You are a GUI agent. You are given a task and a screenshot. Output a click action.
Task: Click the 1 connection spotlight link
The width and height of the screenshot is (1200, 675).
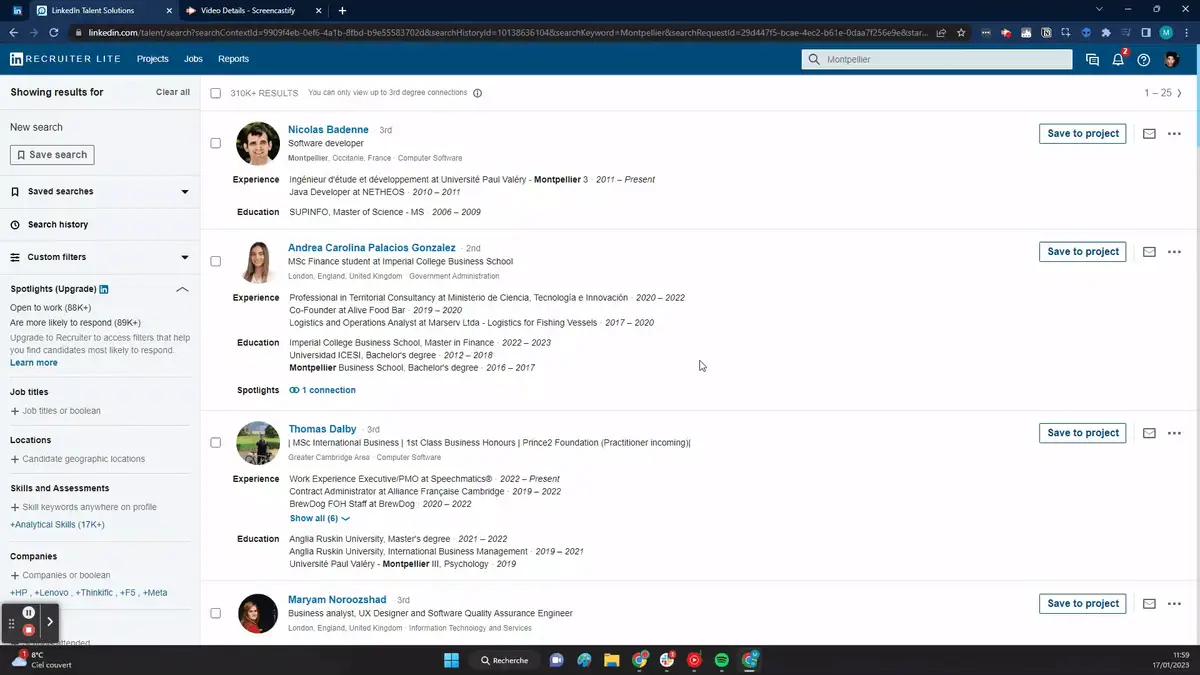[x=322, y=390]
